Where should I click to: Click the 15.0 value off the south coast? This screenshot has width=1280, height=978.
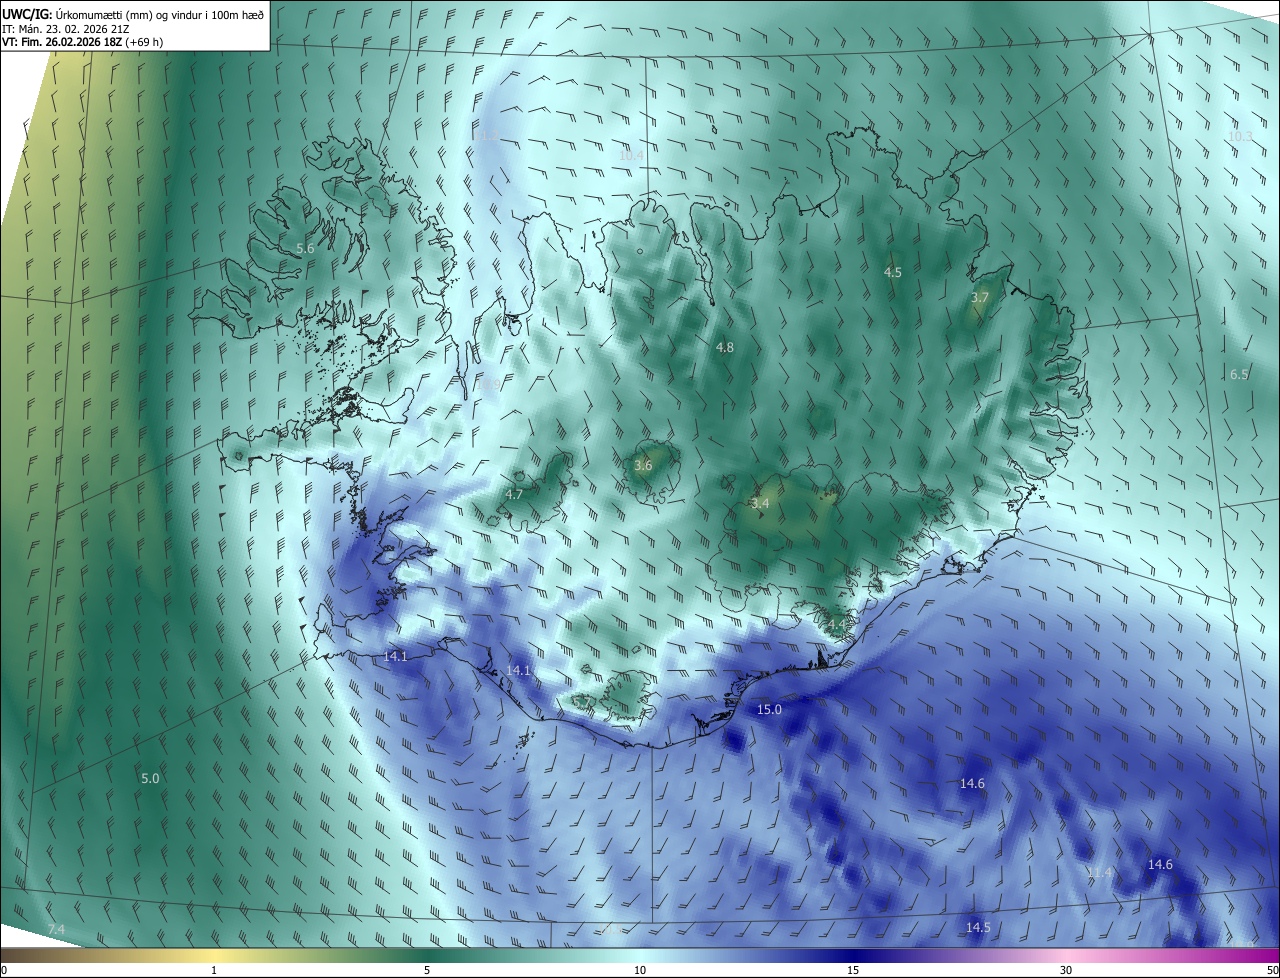click(x=769, y=709)
